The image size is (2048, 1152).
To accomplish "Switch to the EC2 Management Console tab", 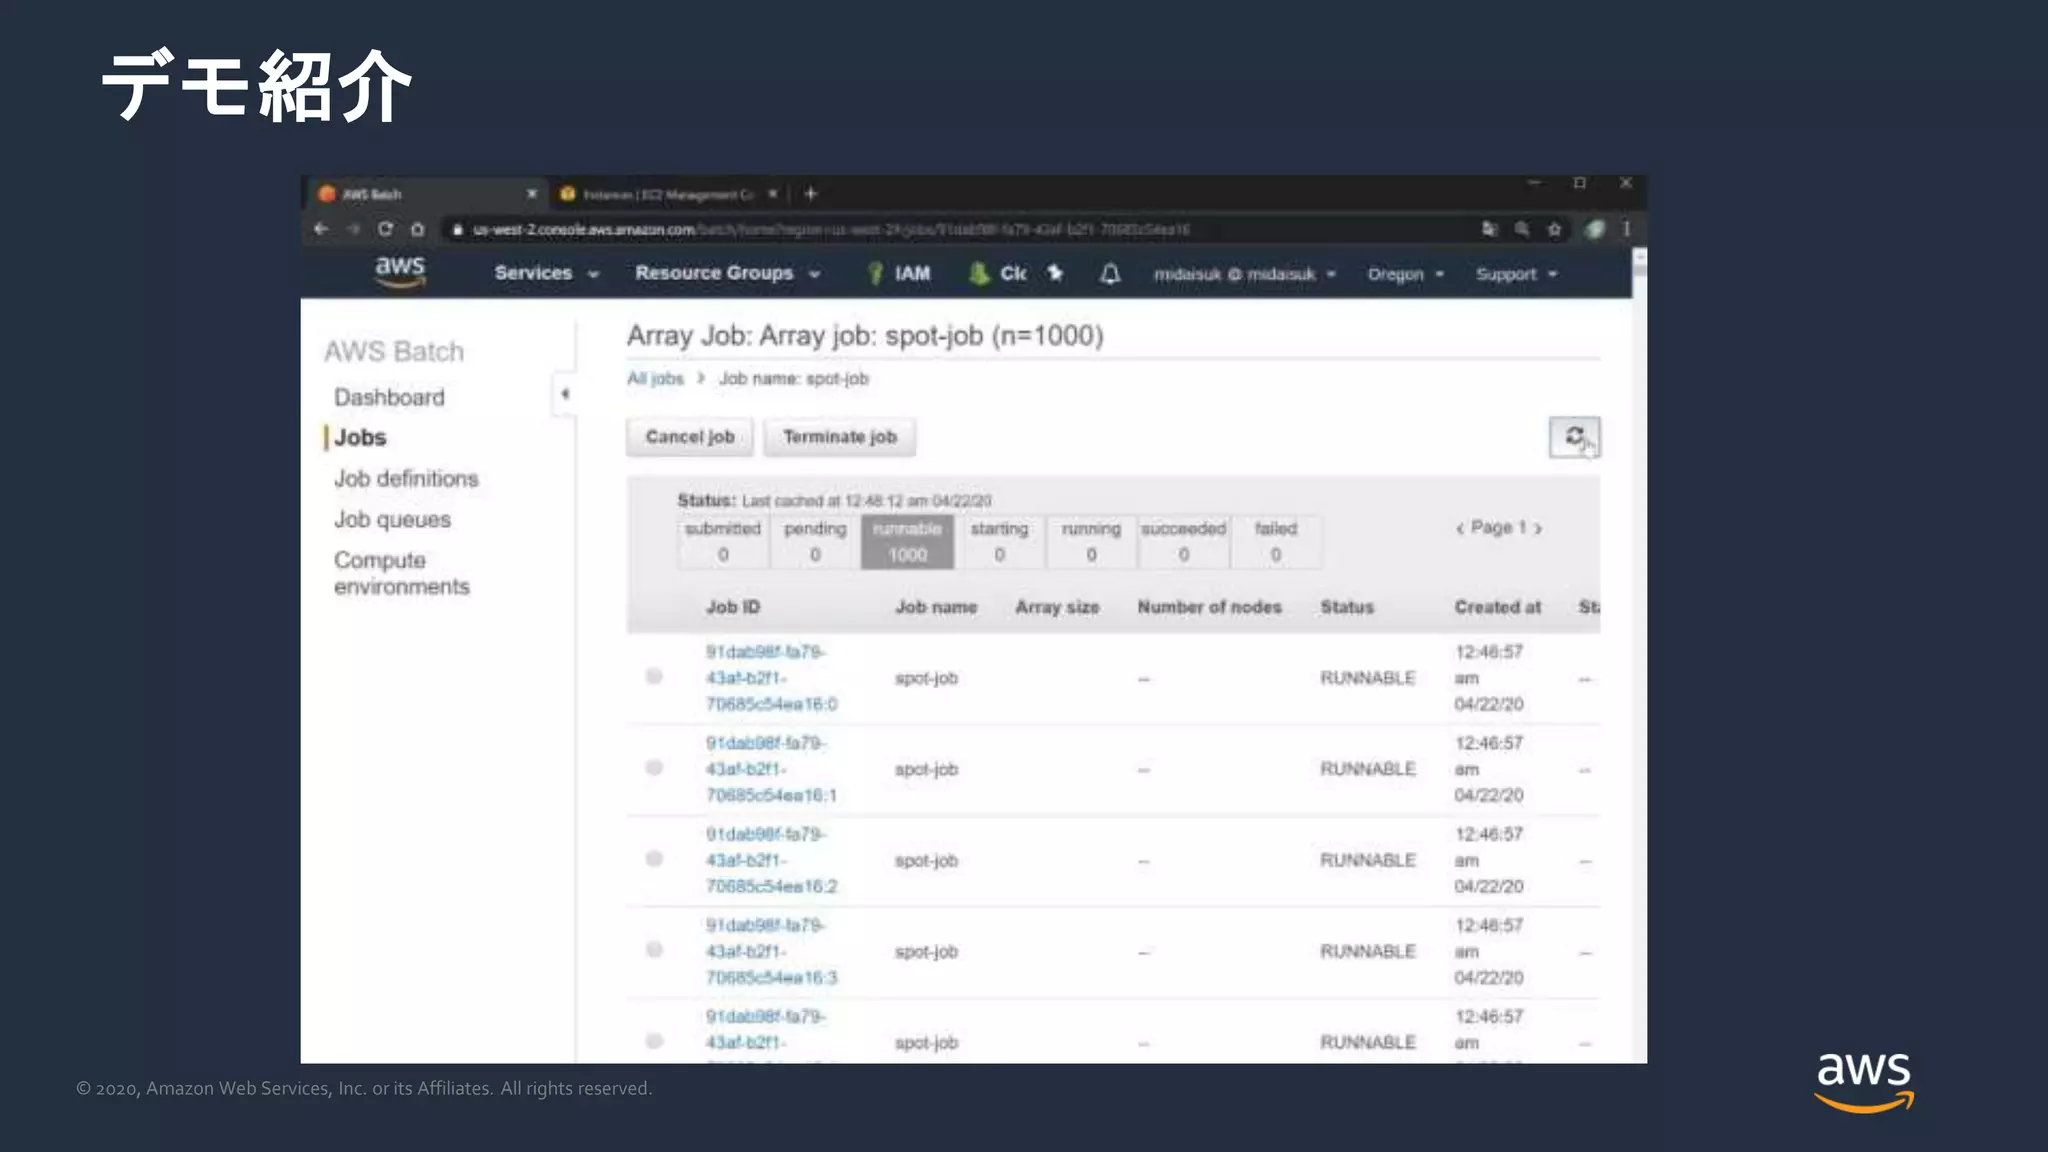I will (667, 194).
